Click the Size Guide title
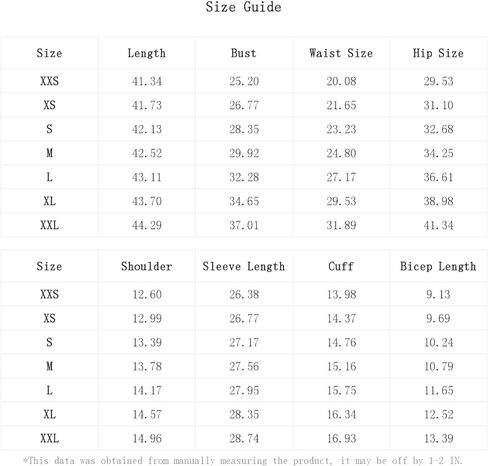The image size is (488, 466). (243, 7)
